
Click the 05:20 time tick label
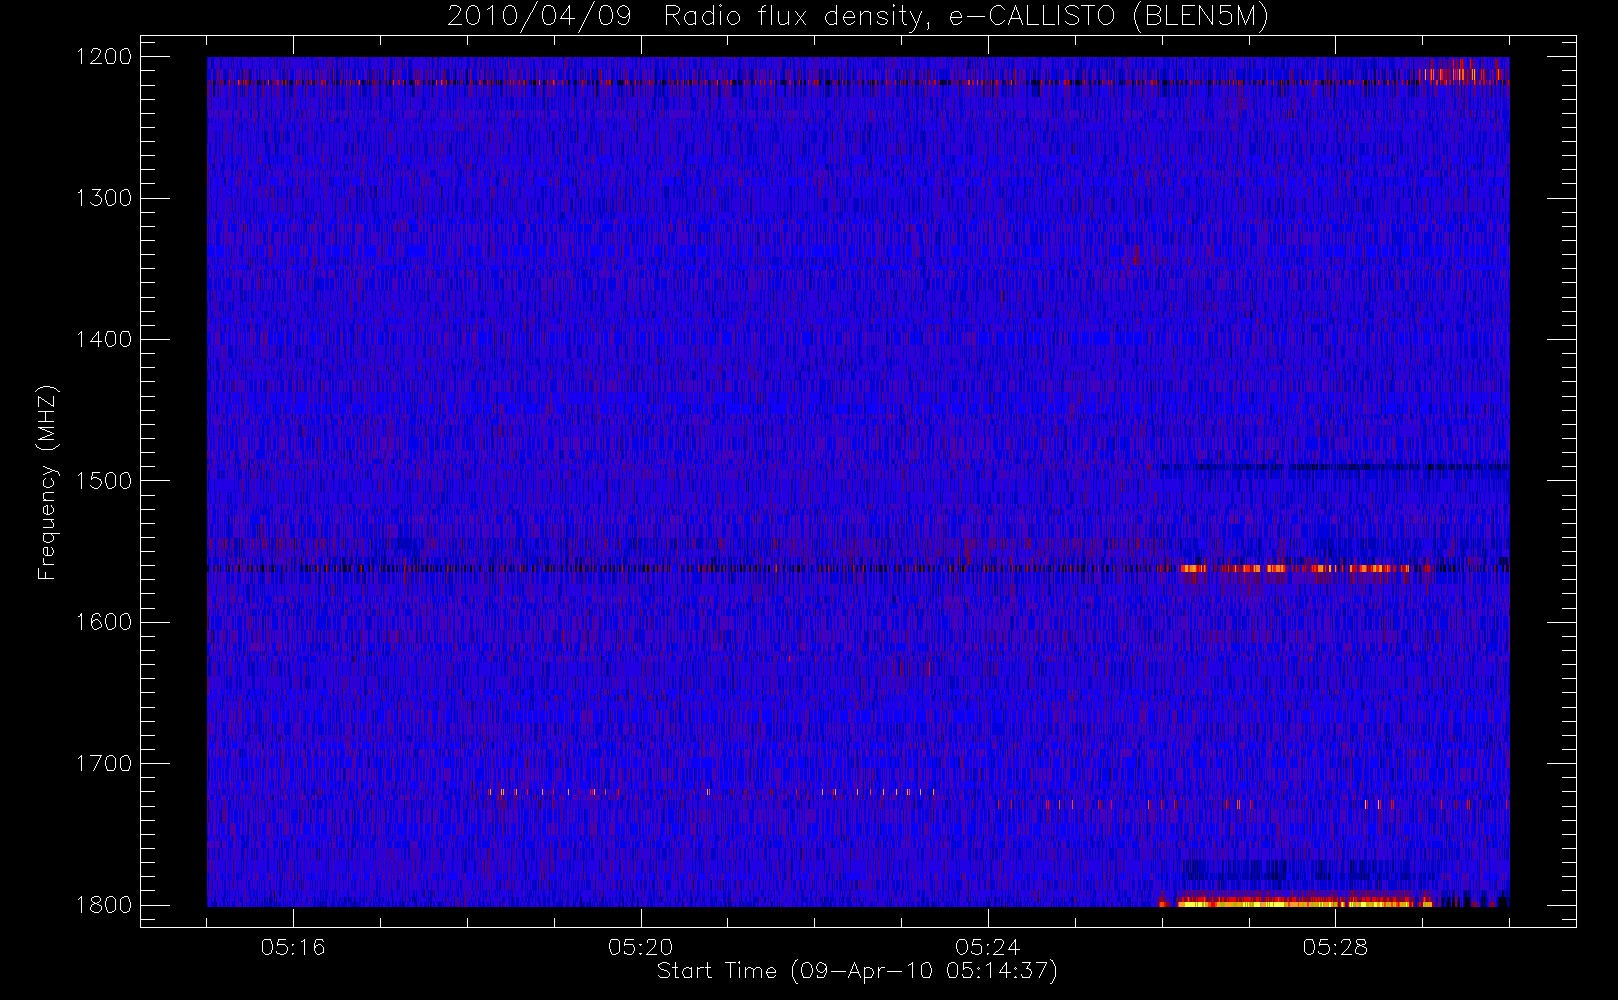click(640, 947)
